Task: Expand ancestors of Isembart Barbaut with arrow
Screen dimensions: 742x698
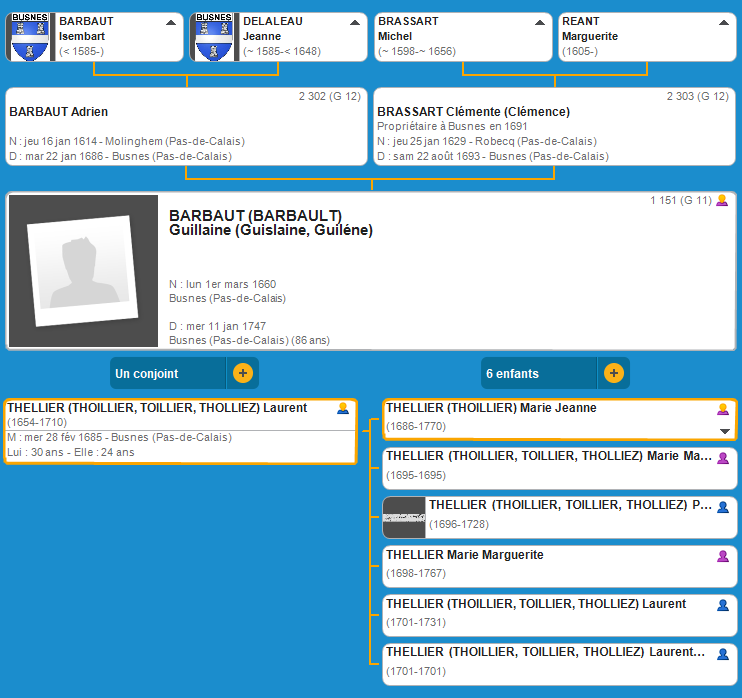Action: tap(171, 22)
